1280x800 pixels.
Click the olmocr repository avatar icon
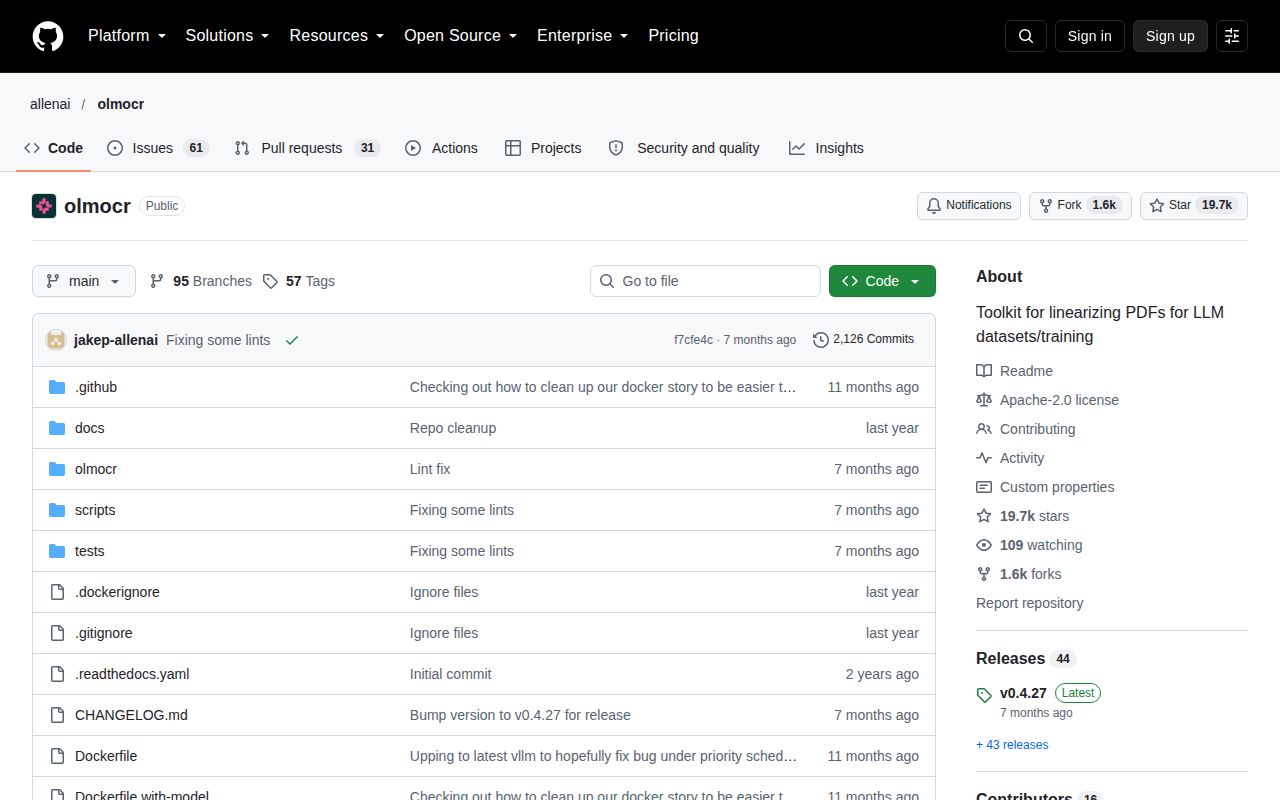point(44,206)
